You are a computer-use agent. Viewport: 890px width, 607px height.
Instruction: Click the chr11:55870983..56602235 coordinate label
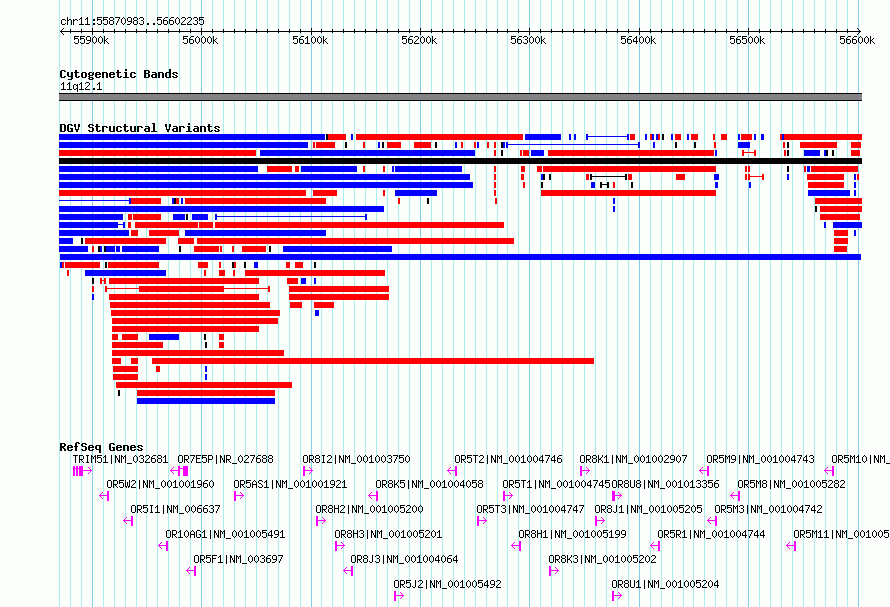tap(132, 21)
